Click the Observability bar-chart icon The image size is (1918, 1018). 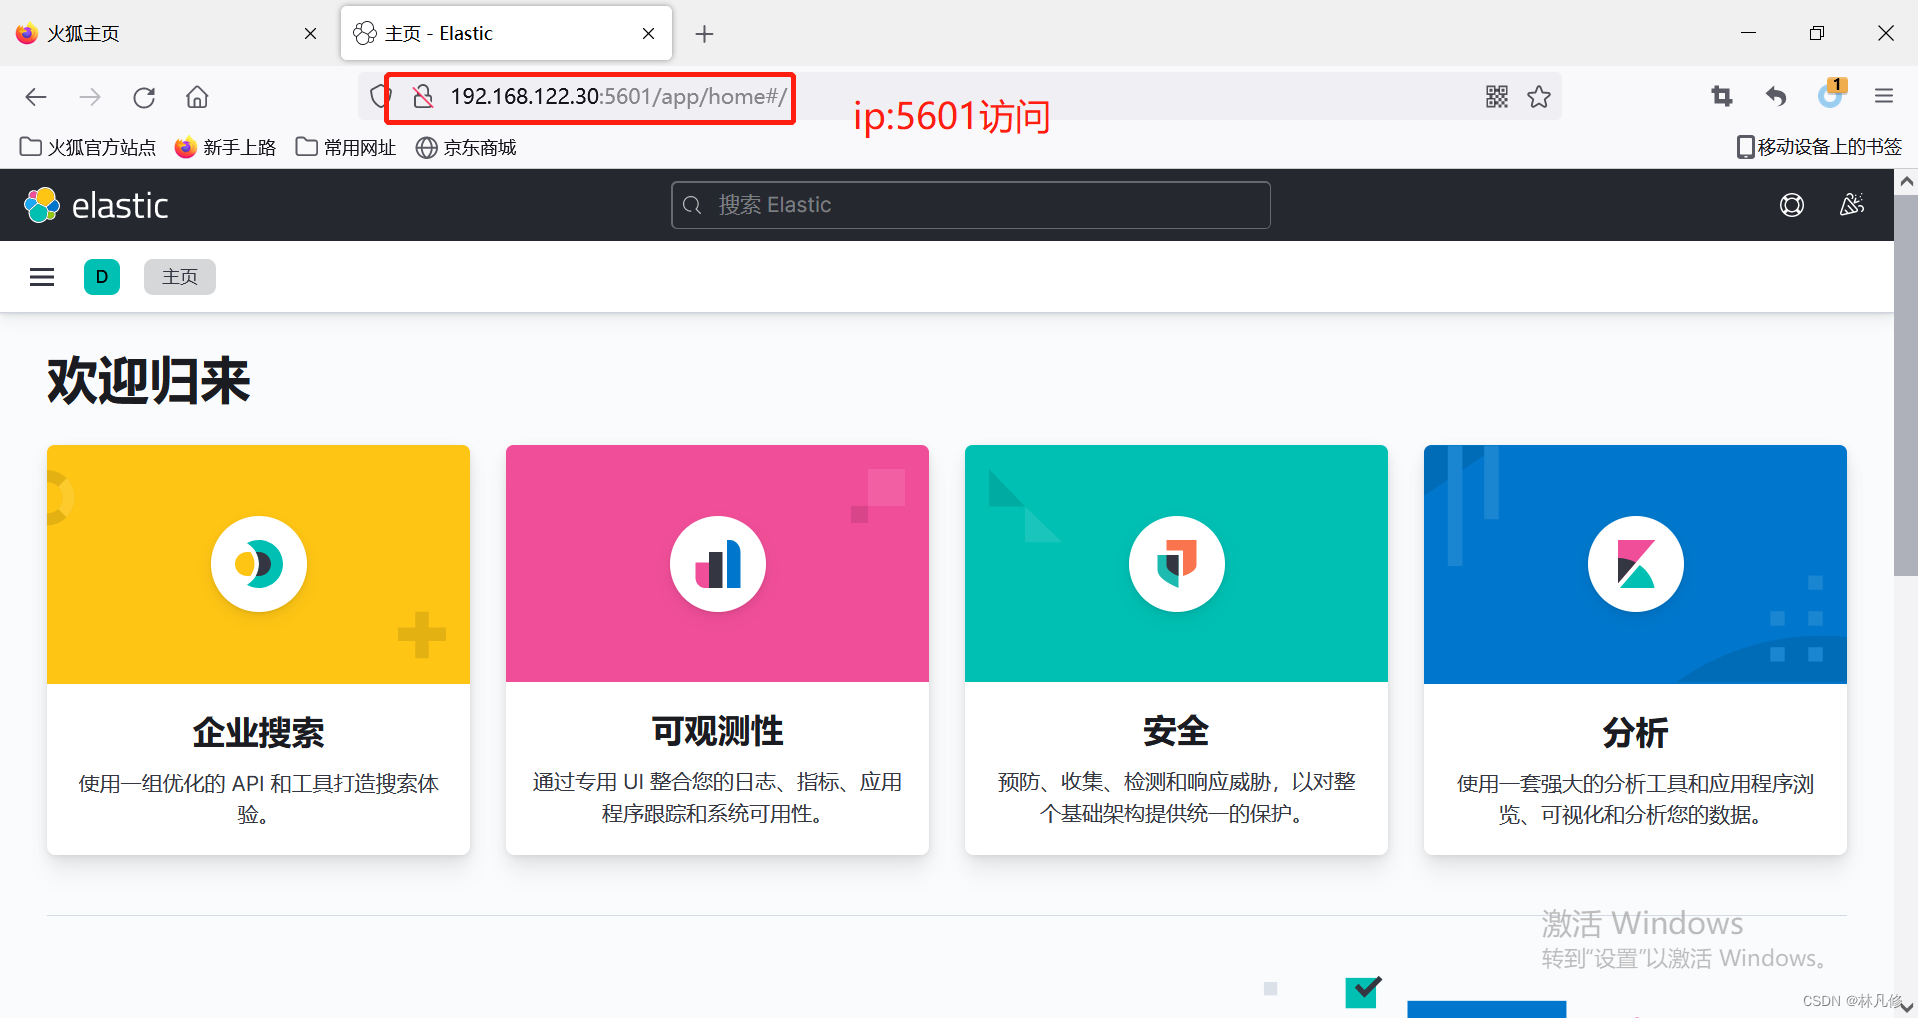point(718,564)
